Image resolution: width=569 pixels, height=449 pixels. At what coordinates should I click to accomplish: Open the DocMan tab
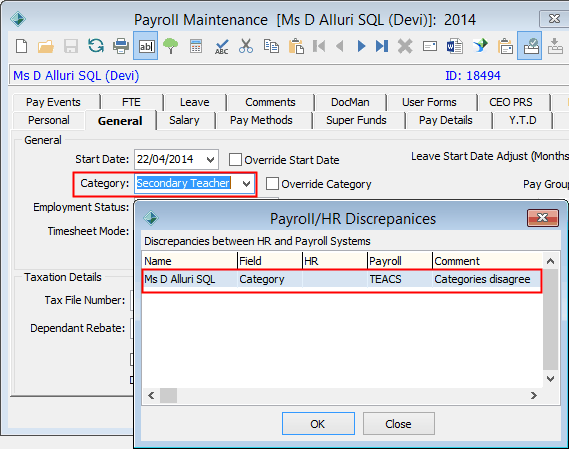tap(350, 102)
